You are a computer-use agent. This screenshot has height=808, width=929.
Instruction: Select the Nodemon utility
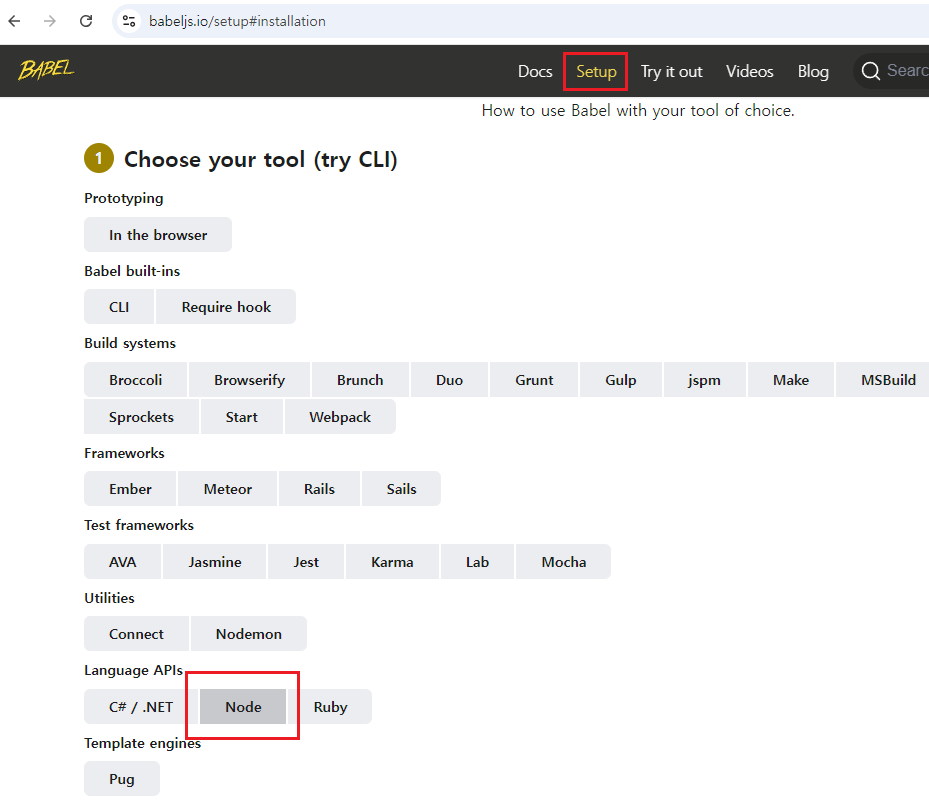click(248, 634)
